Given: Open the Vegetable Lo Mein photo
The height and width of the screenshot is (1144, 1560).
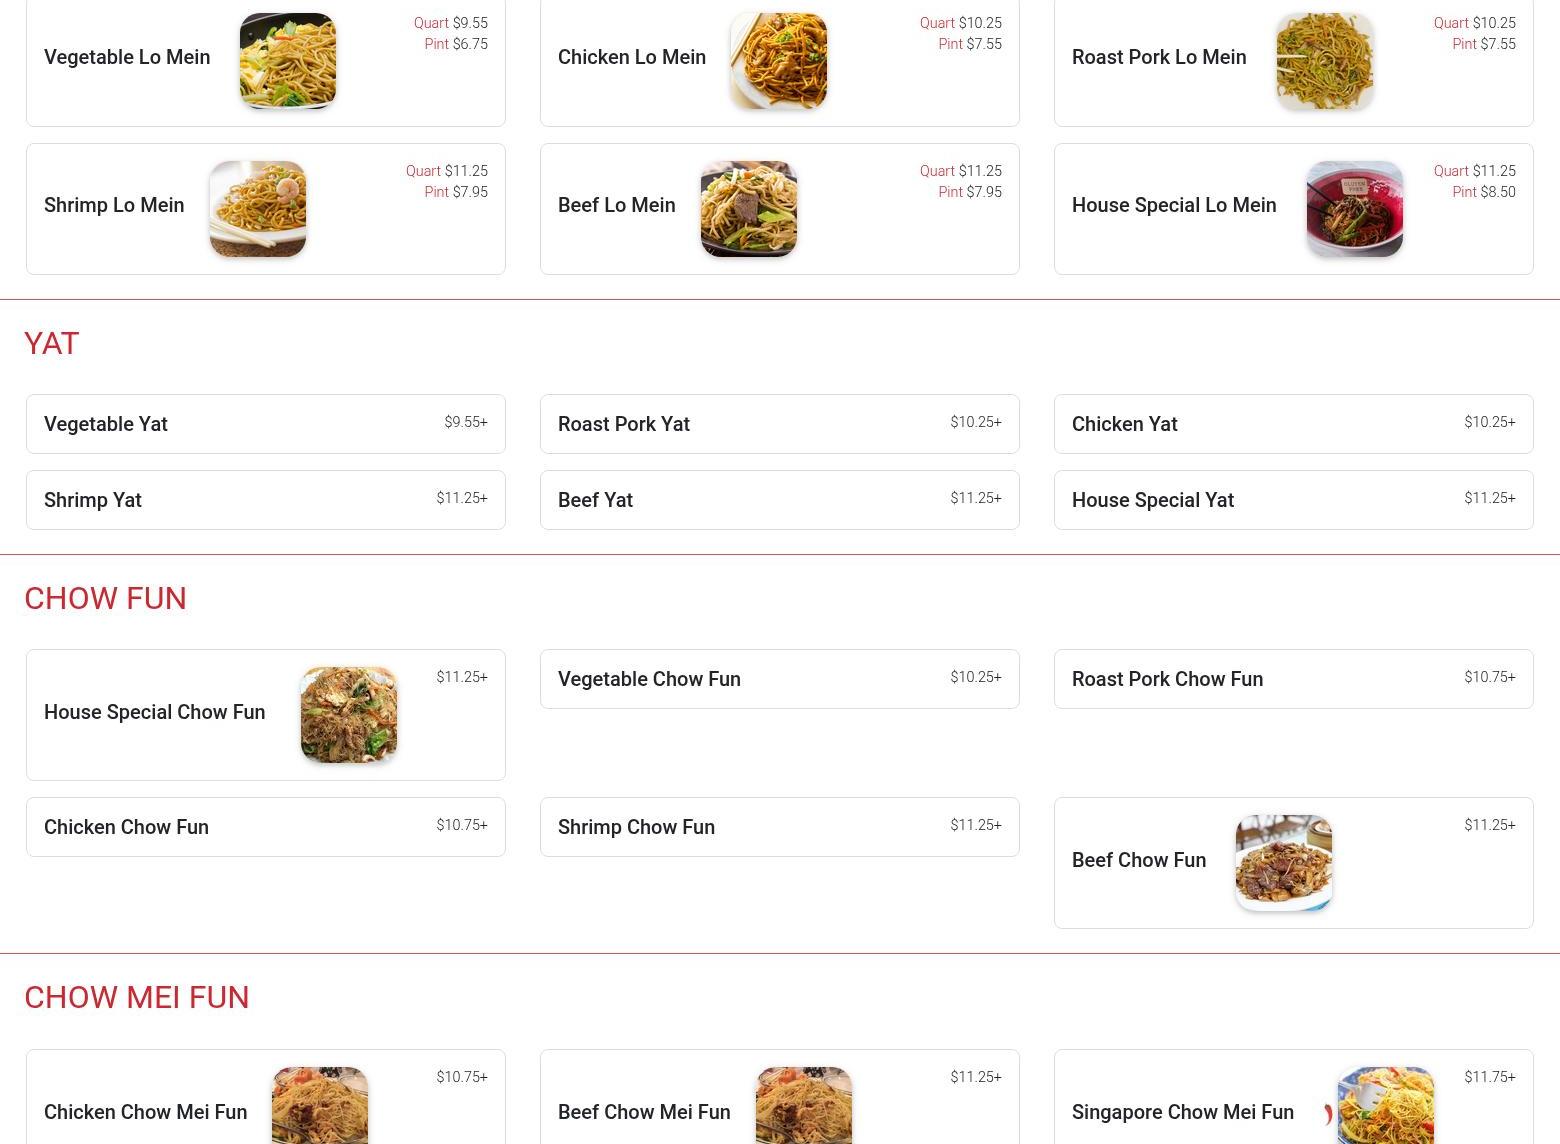Looking at the screenshot, I should 288,61.
